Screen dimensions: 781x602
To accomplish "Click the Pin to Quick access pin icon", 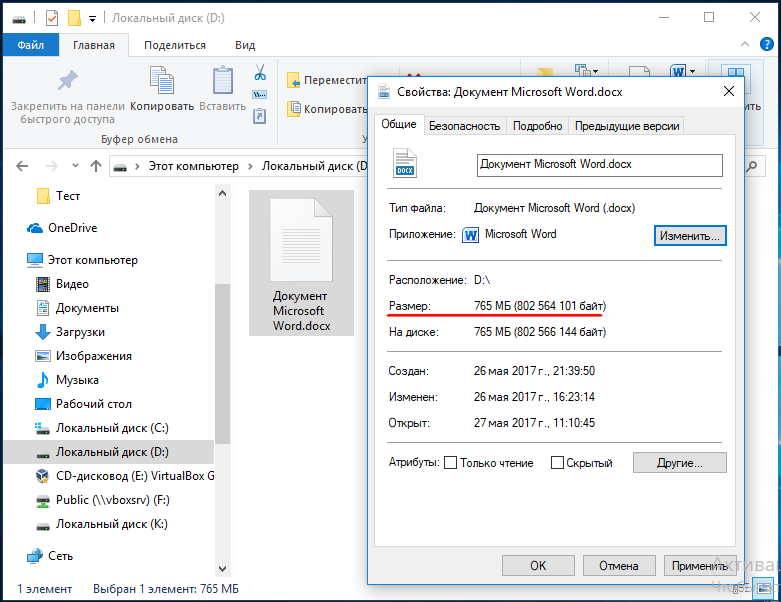I will tap(68, 80).
